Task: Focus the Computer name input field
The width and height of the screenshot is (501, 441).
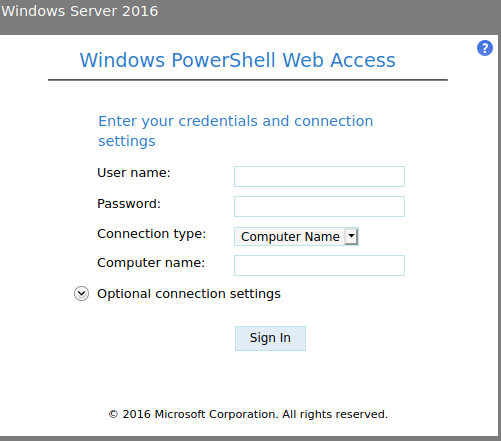Action: click(319, 266)
